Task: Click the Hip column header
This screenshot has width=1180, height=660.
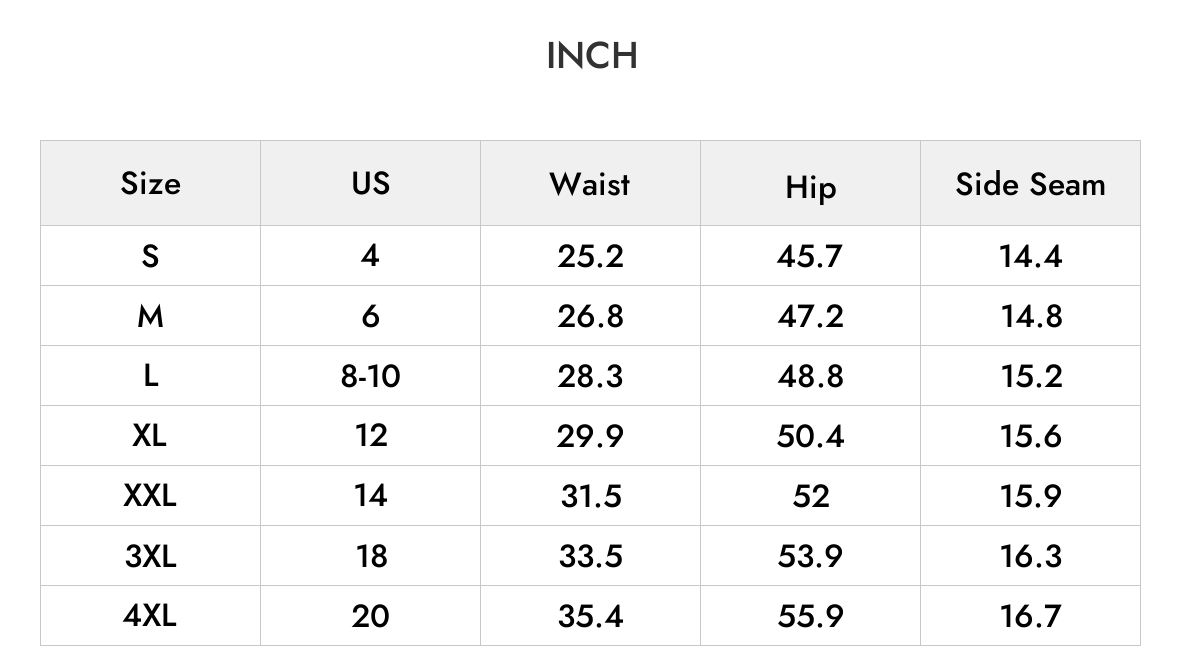Action: coord(810,187)
